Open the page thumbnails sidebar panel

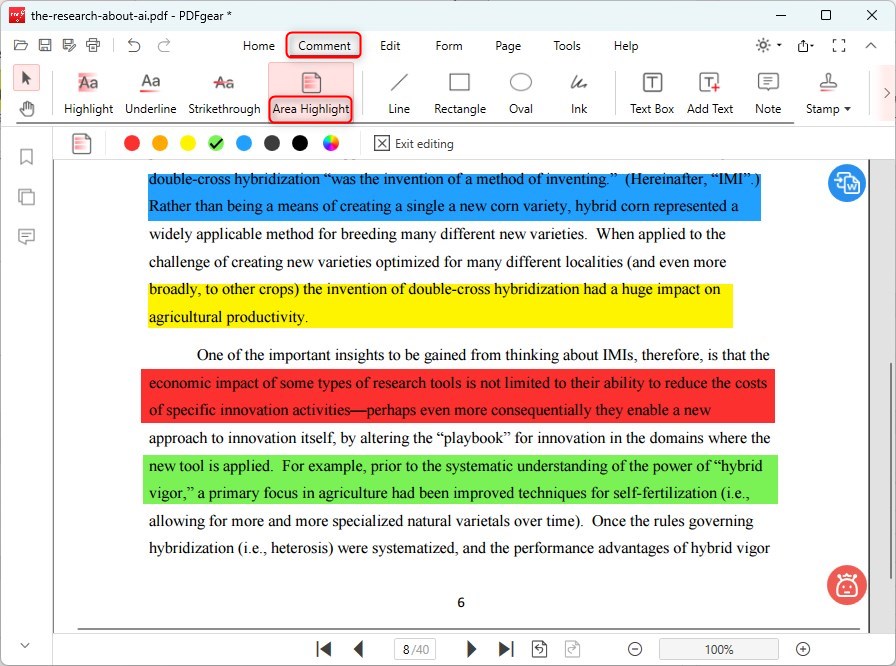coord(26,196)
